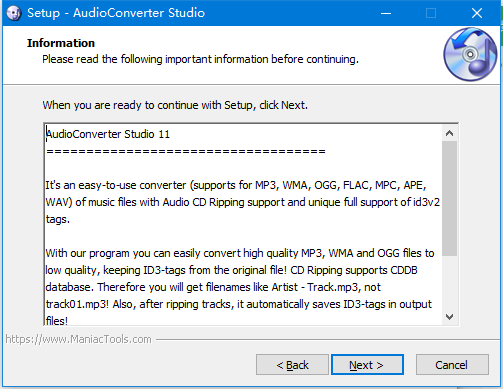The height and width of the screenshot is (389, 503).
Task: Return to the previous page with Back
Action: click(x=292, y=365)
